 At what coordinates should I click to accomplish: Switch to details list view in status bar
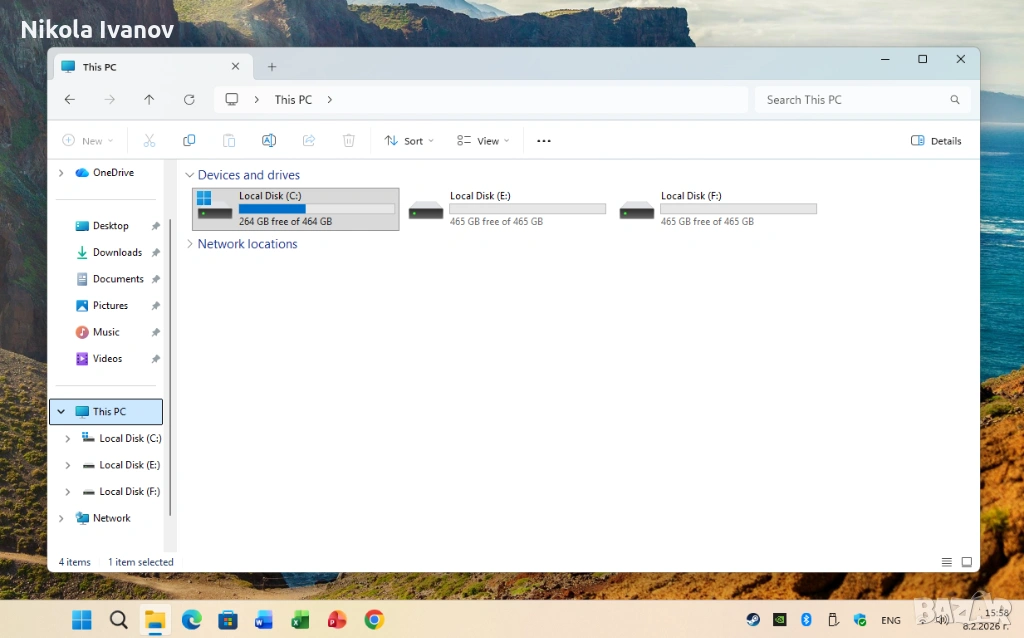tap(946, 562)
